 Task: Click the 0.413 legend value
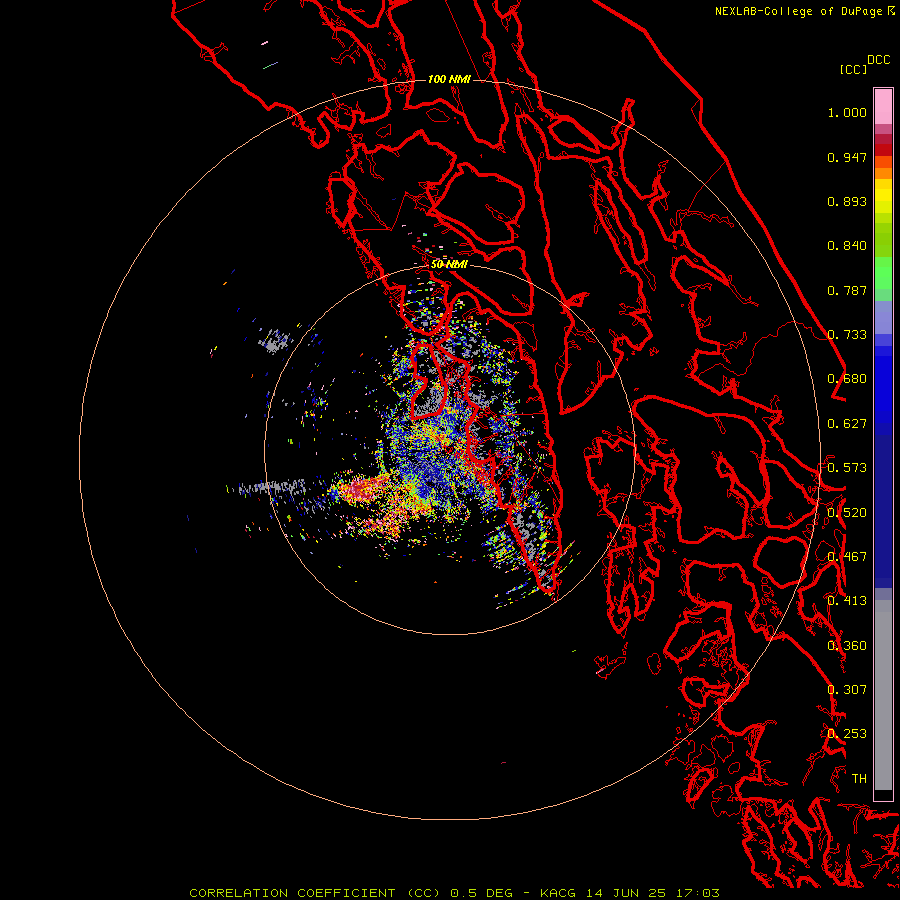point(847,601)
